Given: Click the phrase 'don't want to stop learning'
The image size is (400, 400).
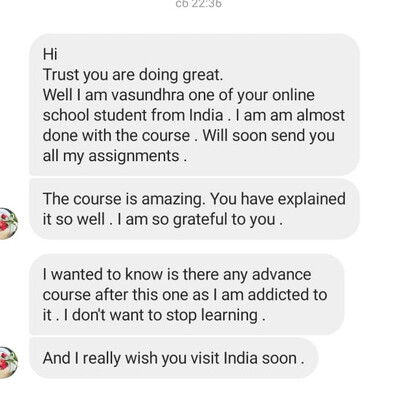Looking at the screenshot, I should tap(165, 316).
